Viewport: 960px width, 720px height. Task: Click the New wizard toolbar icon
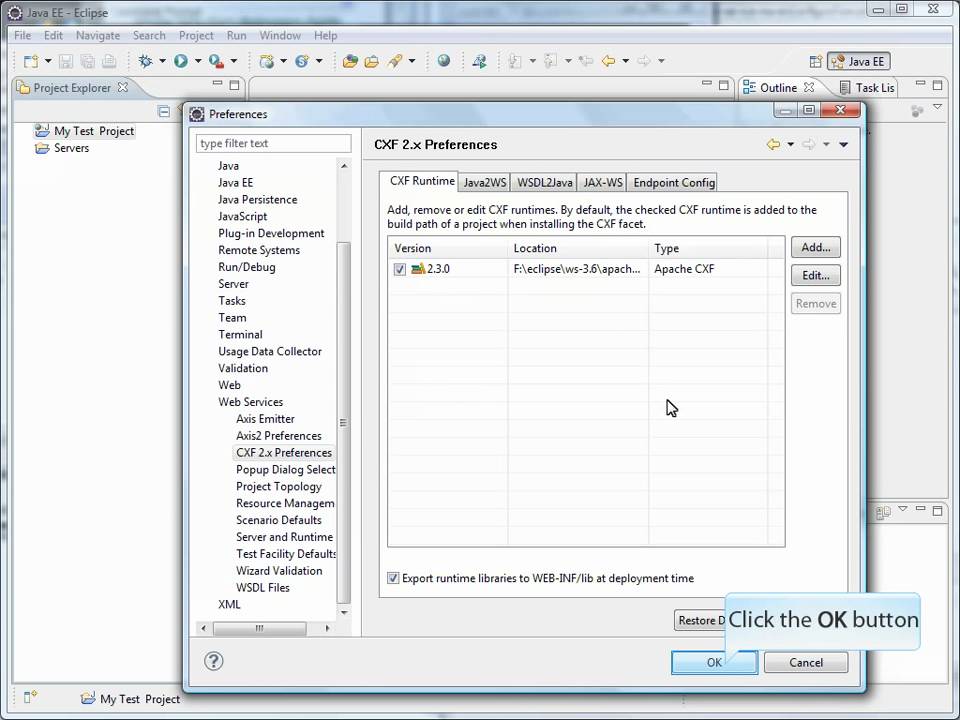tap(31, 61)
